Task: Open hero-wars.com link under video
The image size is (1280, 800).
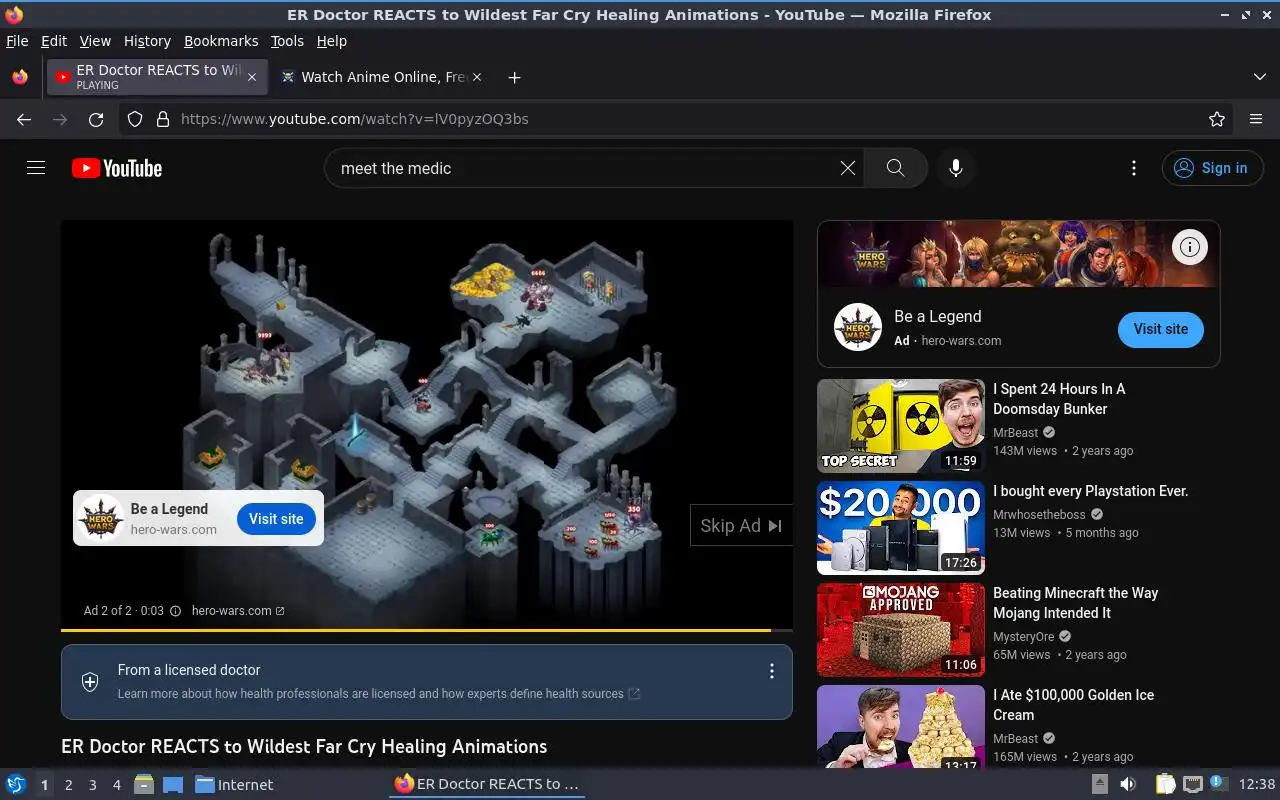Action: tap(238, 611)
